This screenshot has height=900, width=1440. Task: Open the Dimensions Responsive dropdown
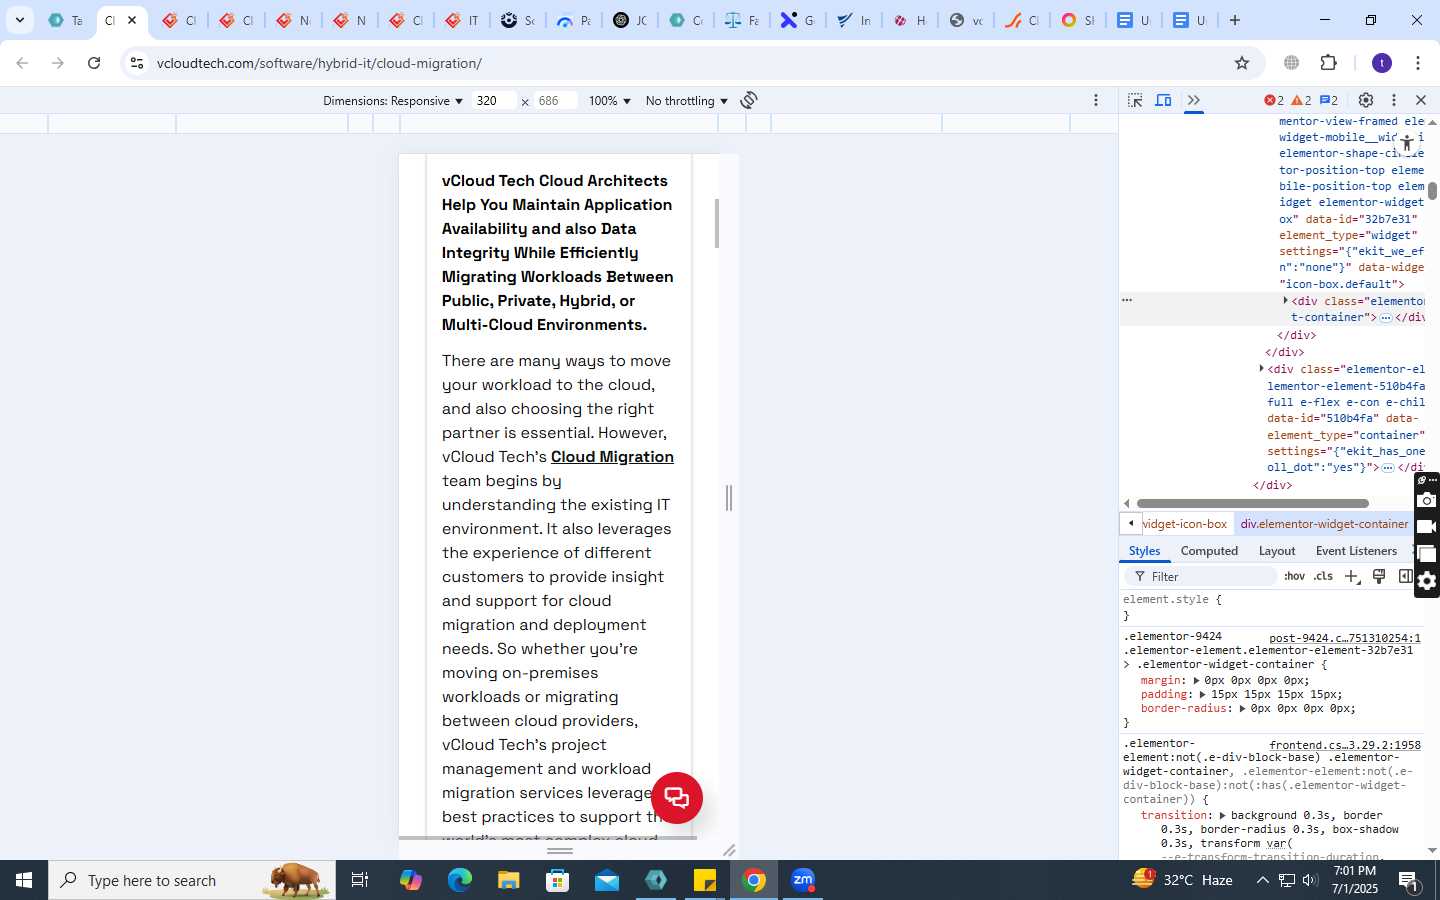(x=393, y=101)
